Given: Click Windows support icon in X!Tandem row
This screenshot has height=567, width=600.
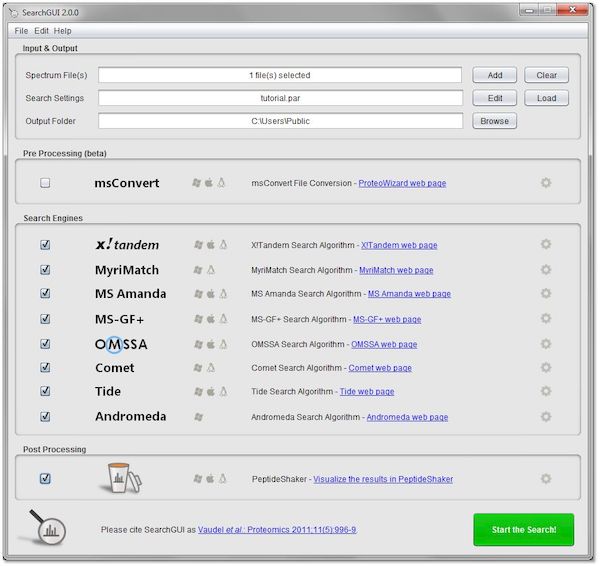Looking at the screenshot, I should pyautogui.click(x=198, y=244).
